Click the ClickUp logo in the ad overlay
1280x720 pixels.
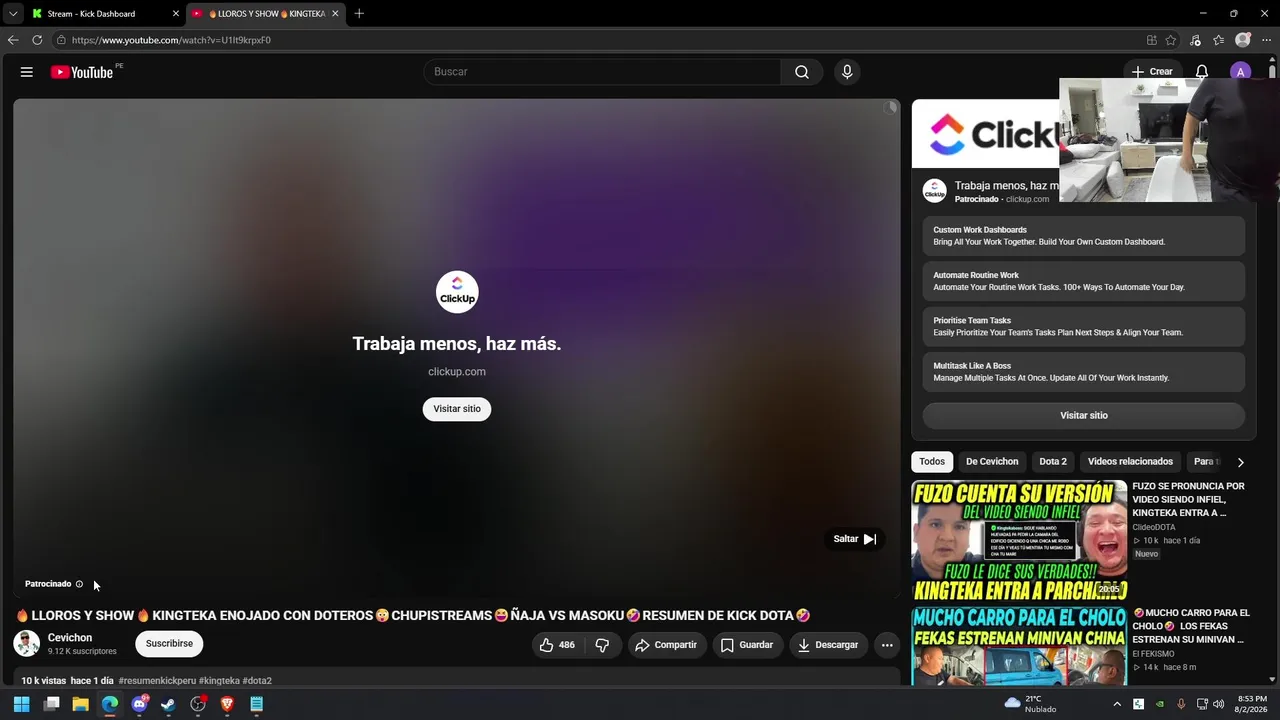tap(457, 292)
